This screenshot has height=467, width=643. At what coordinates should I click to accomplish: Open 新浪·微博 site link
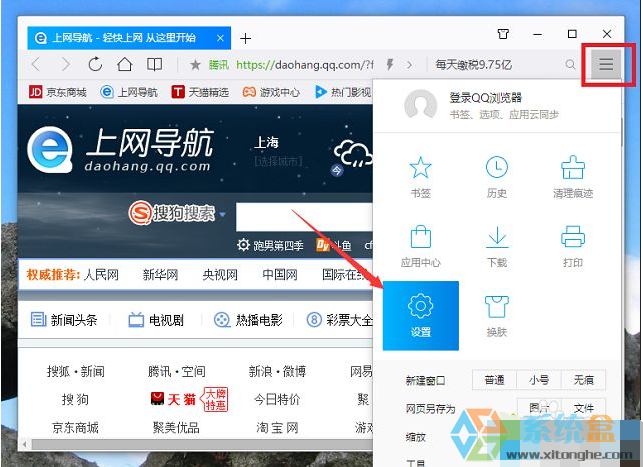pos(277,371)
